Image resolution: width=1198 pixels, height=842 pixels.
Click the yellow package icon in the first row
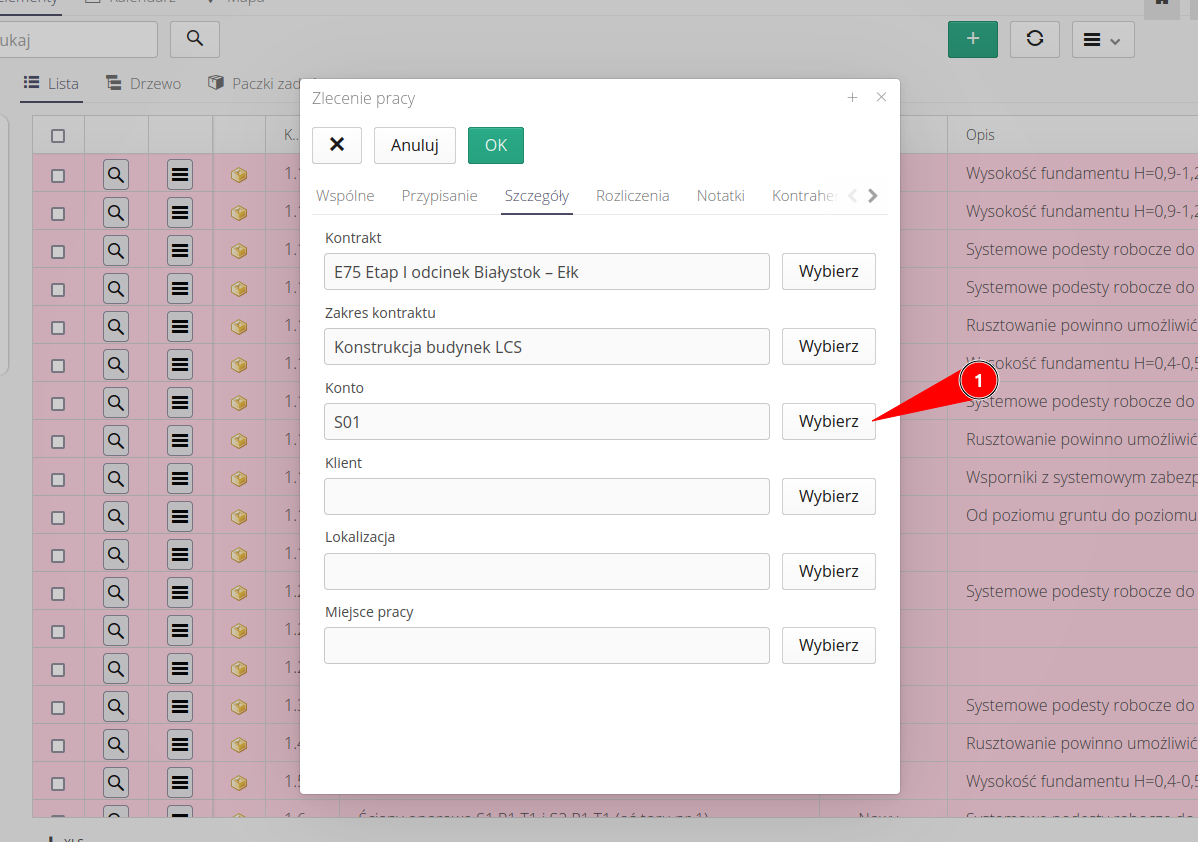click(x=239, y=173)
